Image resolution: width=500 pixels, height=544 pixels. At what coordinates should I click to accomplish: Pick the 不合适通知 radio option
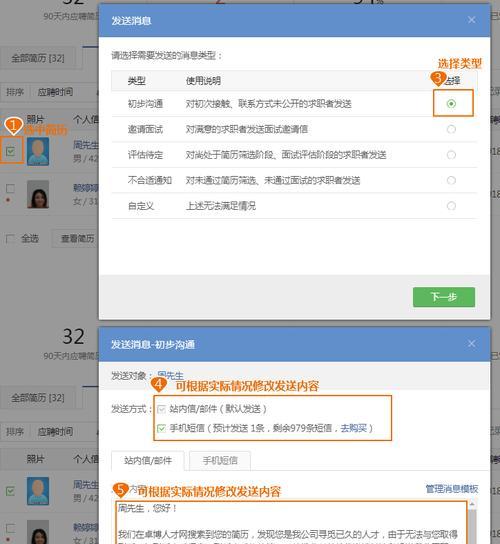451,180
